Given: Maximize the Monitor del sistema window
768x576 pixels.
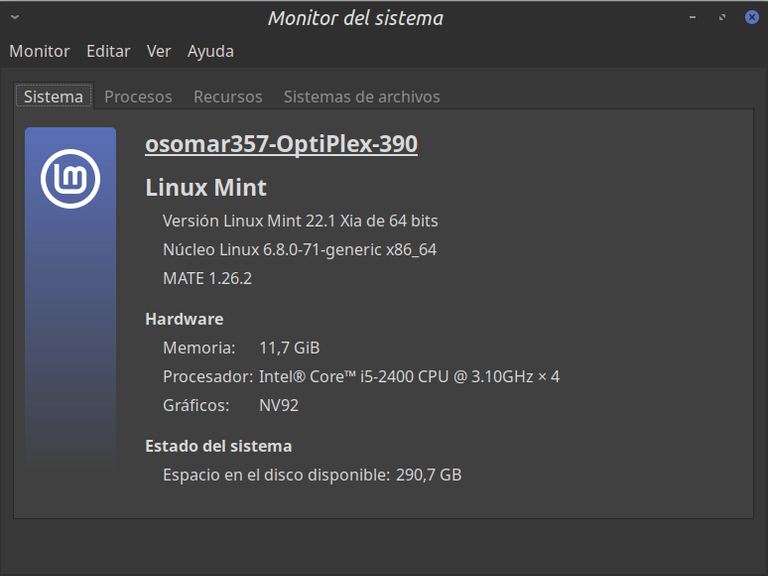Looking at the screenshot, I should pyautogui.click(x=722, y=17).
